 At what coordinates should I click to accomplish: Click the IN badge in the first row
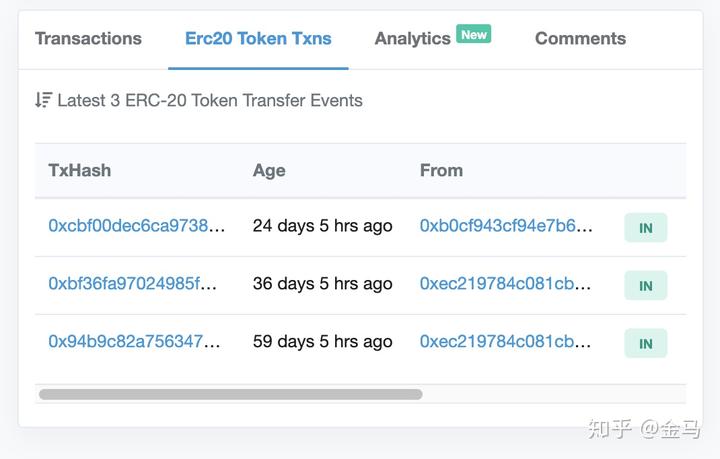pyautogui.click(x=645, y=228)
